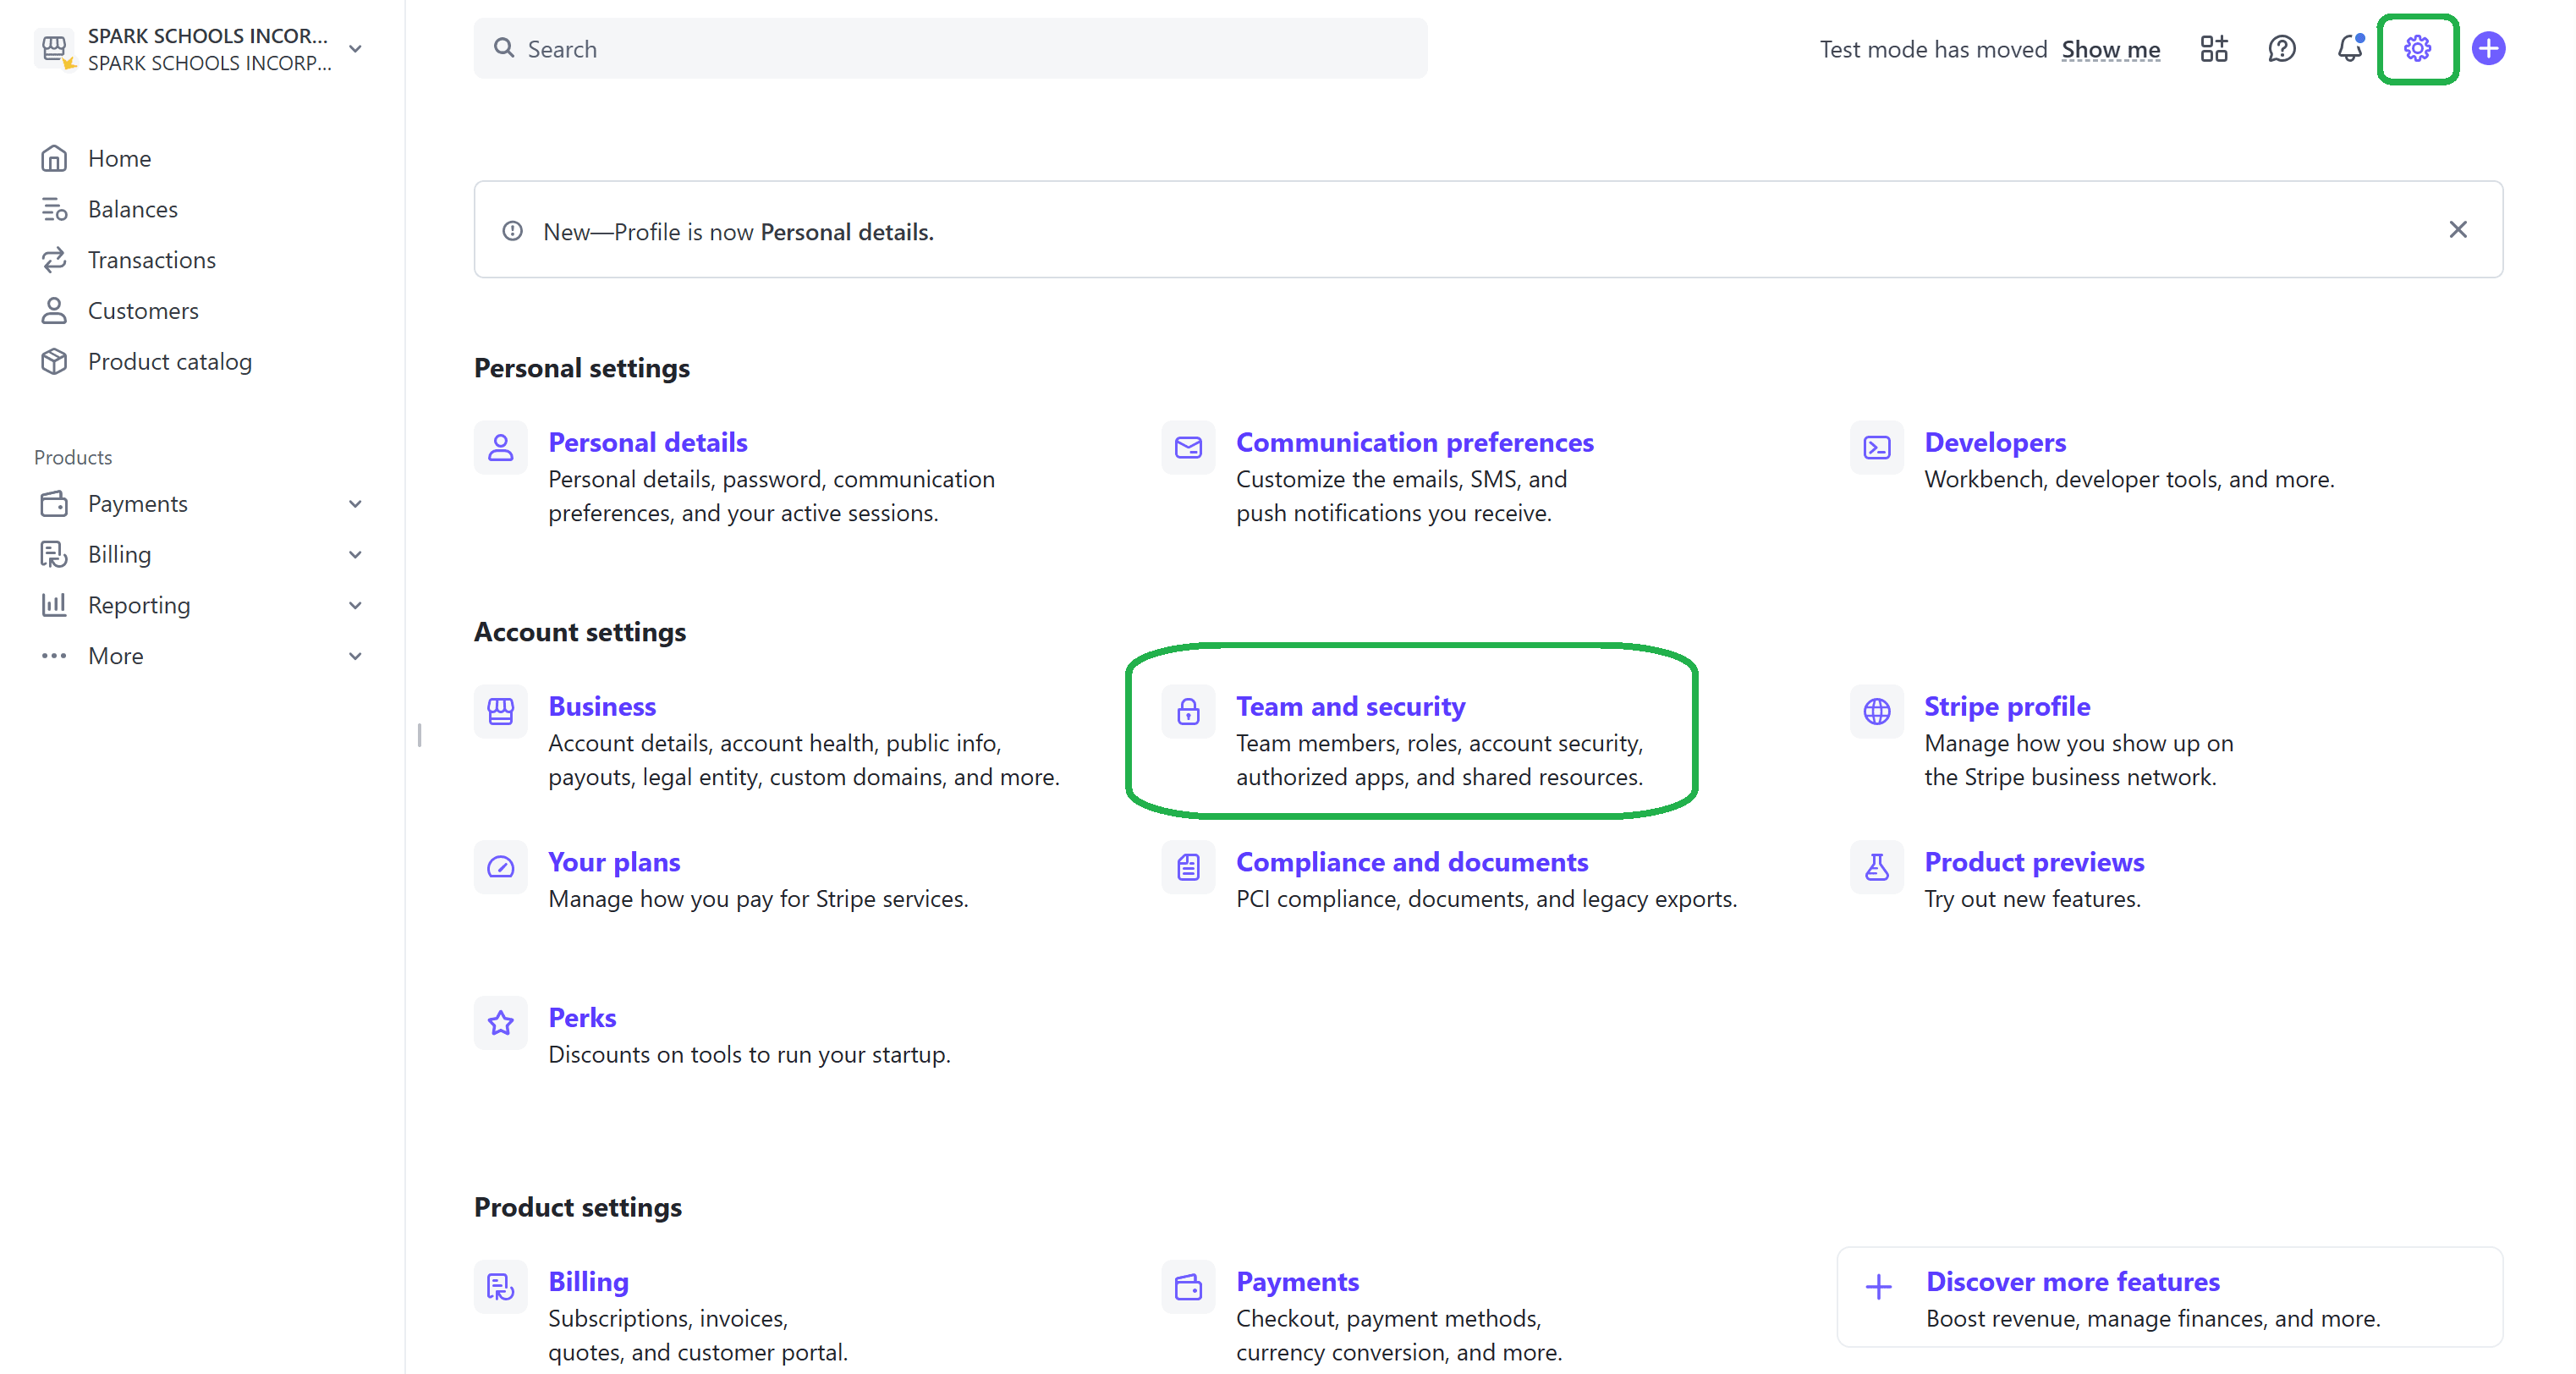Image resolution: width=2576 pixels, height=1374 pixels.
Task: Click the Team and security lock icon
Action: (x=1187, y=711)
